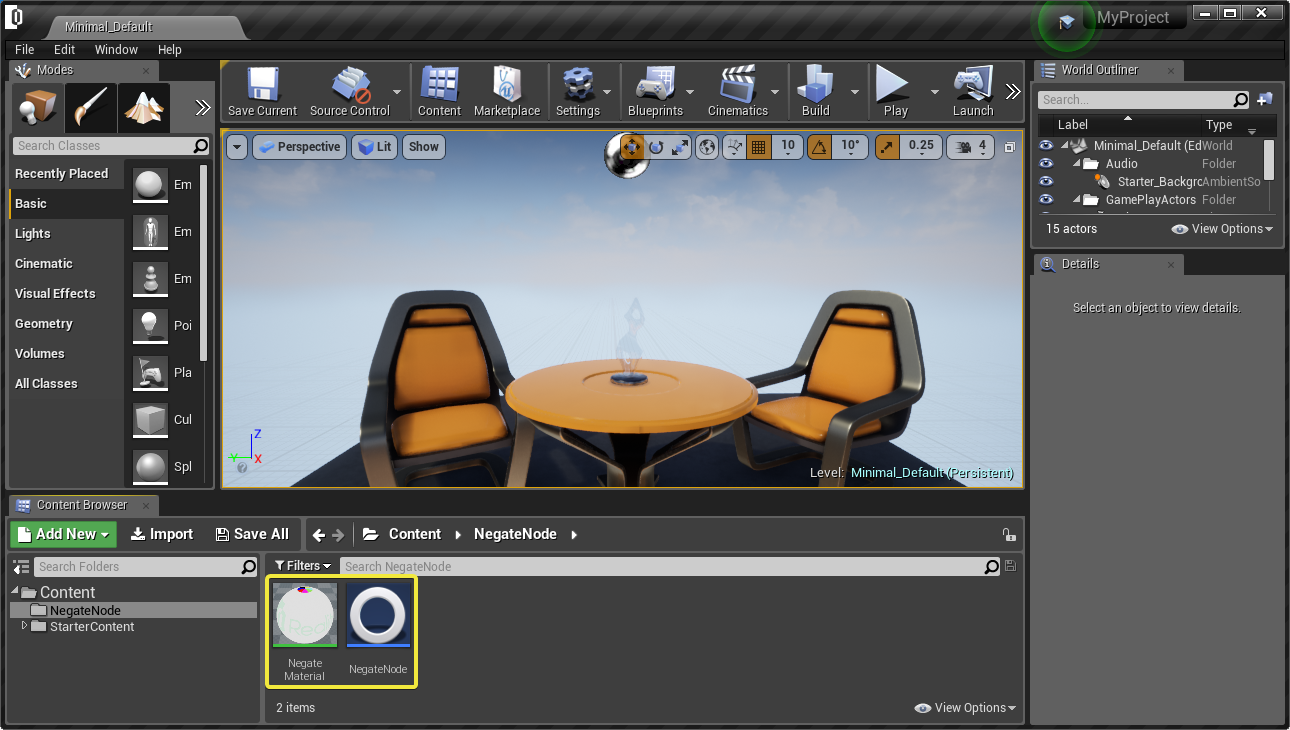
Task: Select the Geometry category in Modes panel
Action: [x=44, y=324]
